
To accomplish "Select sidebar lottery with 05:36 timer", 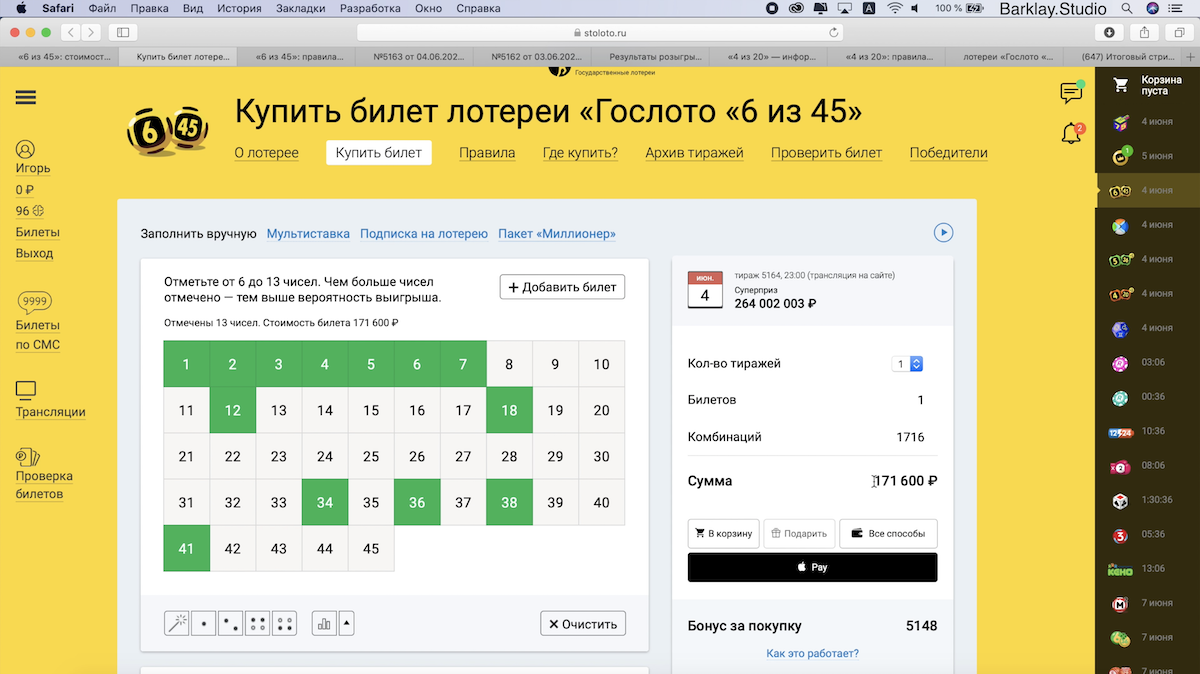I will [1121, 535].
